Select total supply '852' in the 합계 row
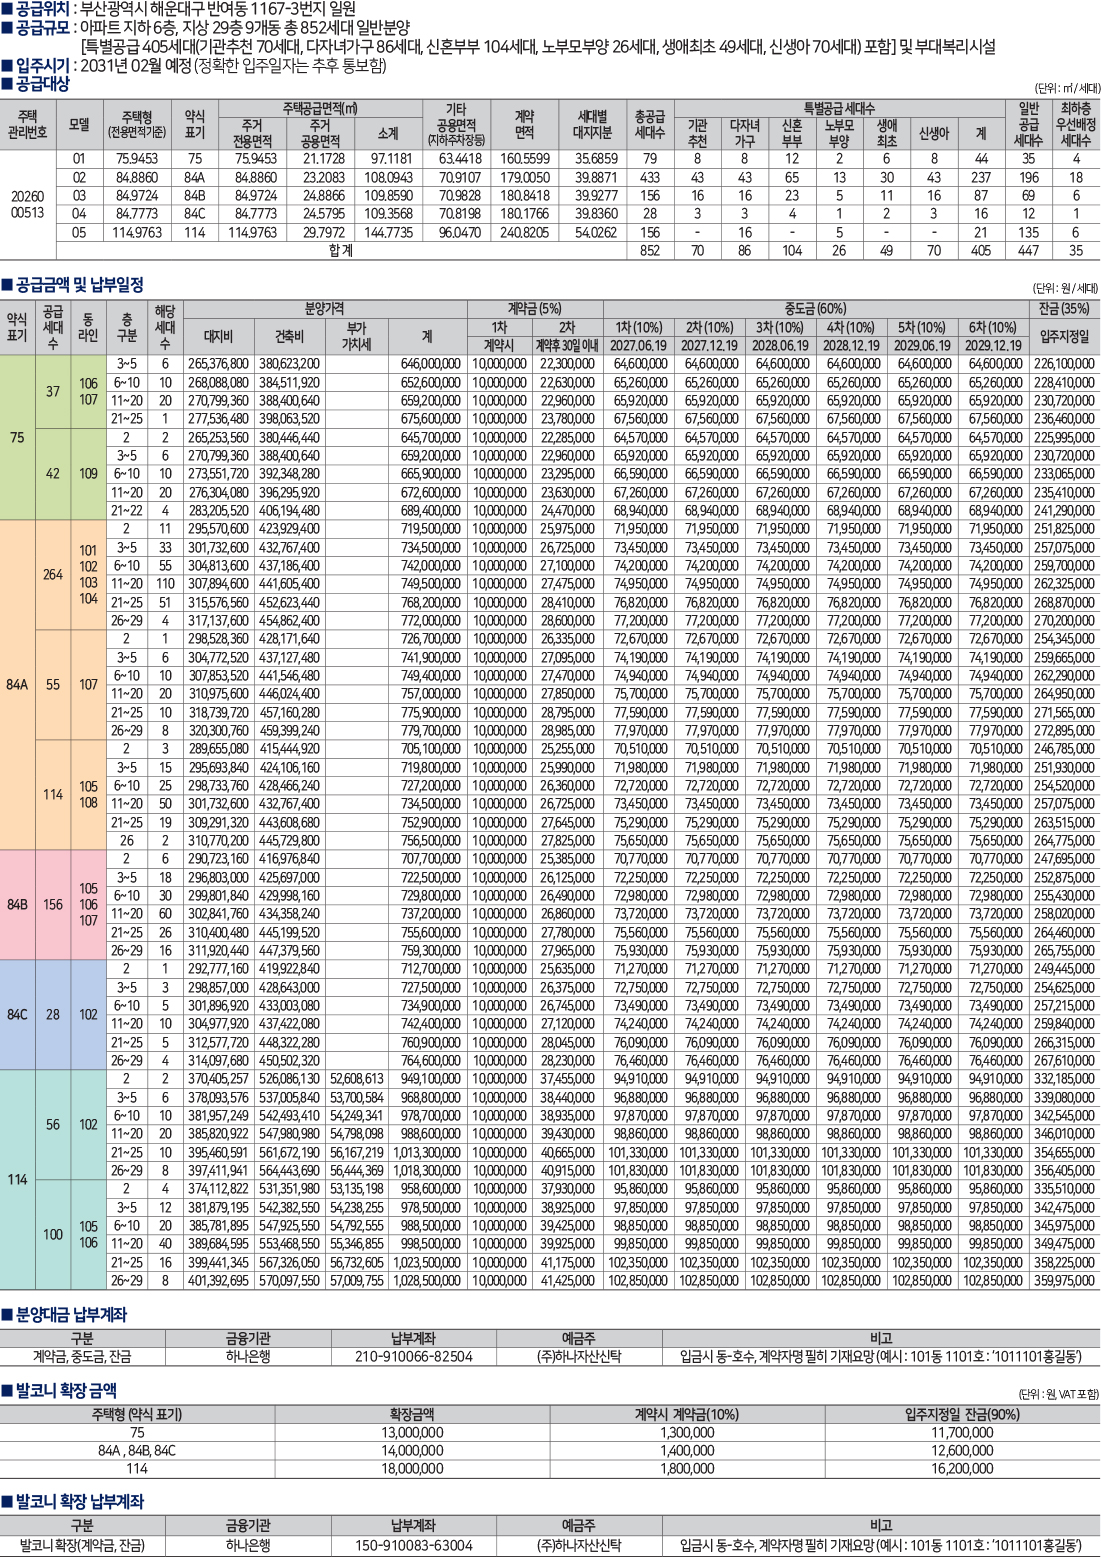 click(x=650, y=251)
